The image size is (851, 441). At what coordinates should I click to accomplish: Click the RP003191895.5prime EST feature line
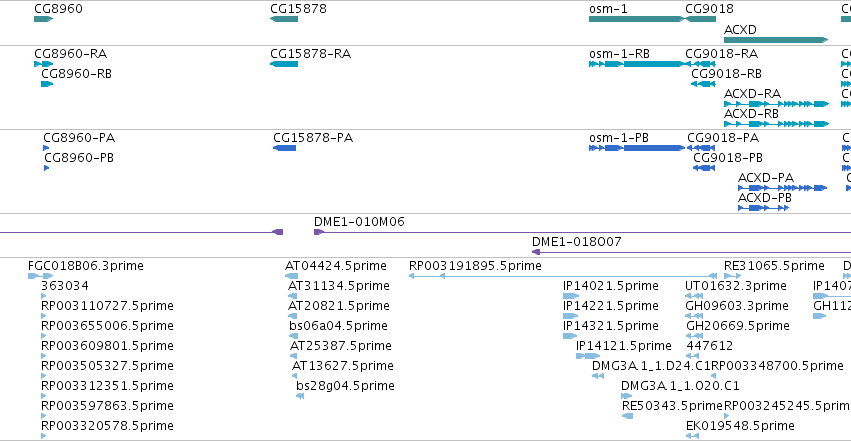pos(563,276)
